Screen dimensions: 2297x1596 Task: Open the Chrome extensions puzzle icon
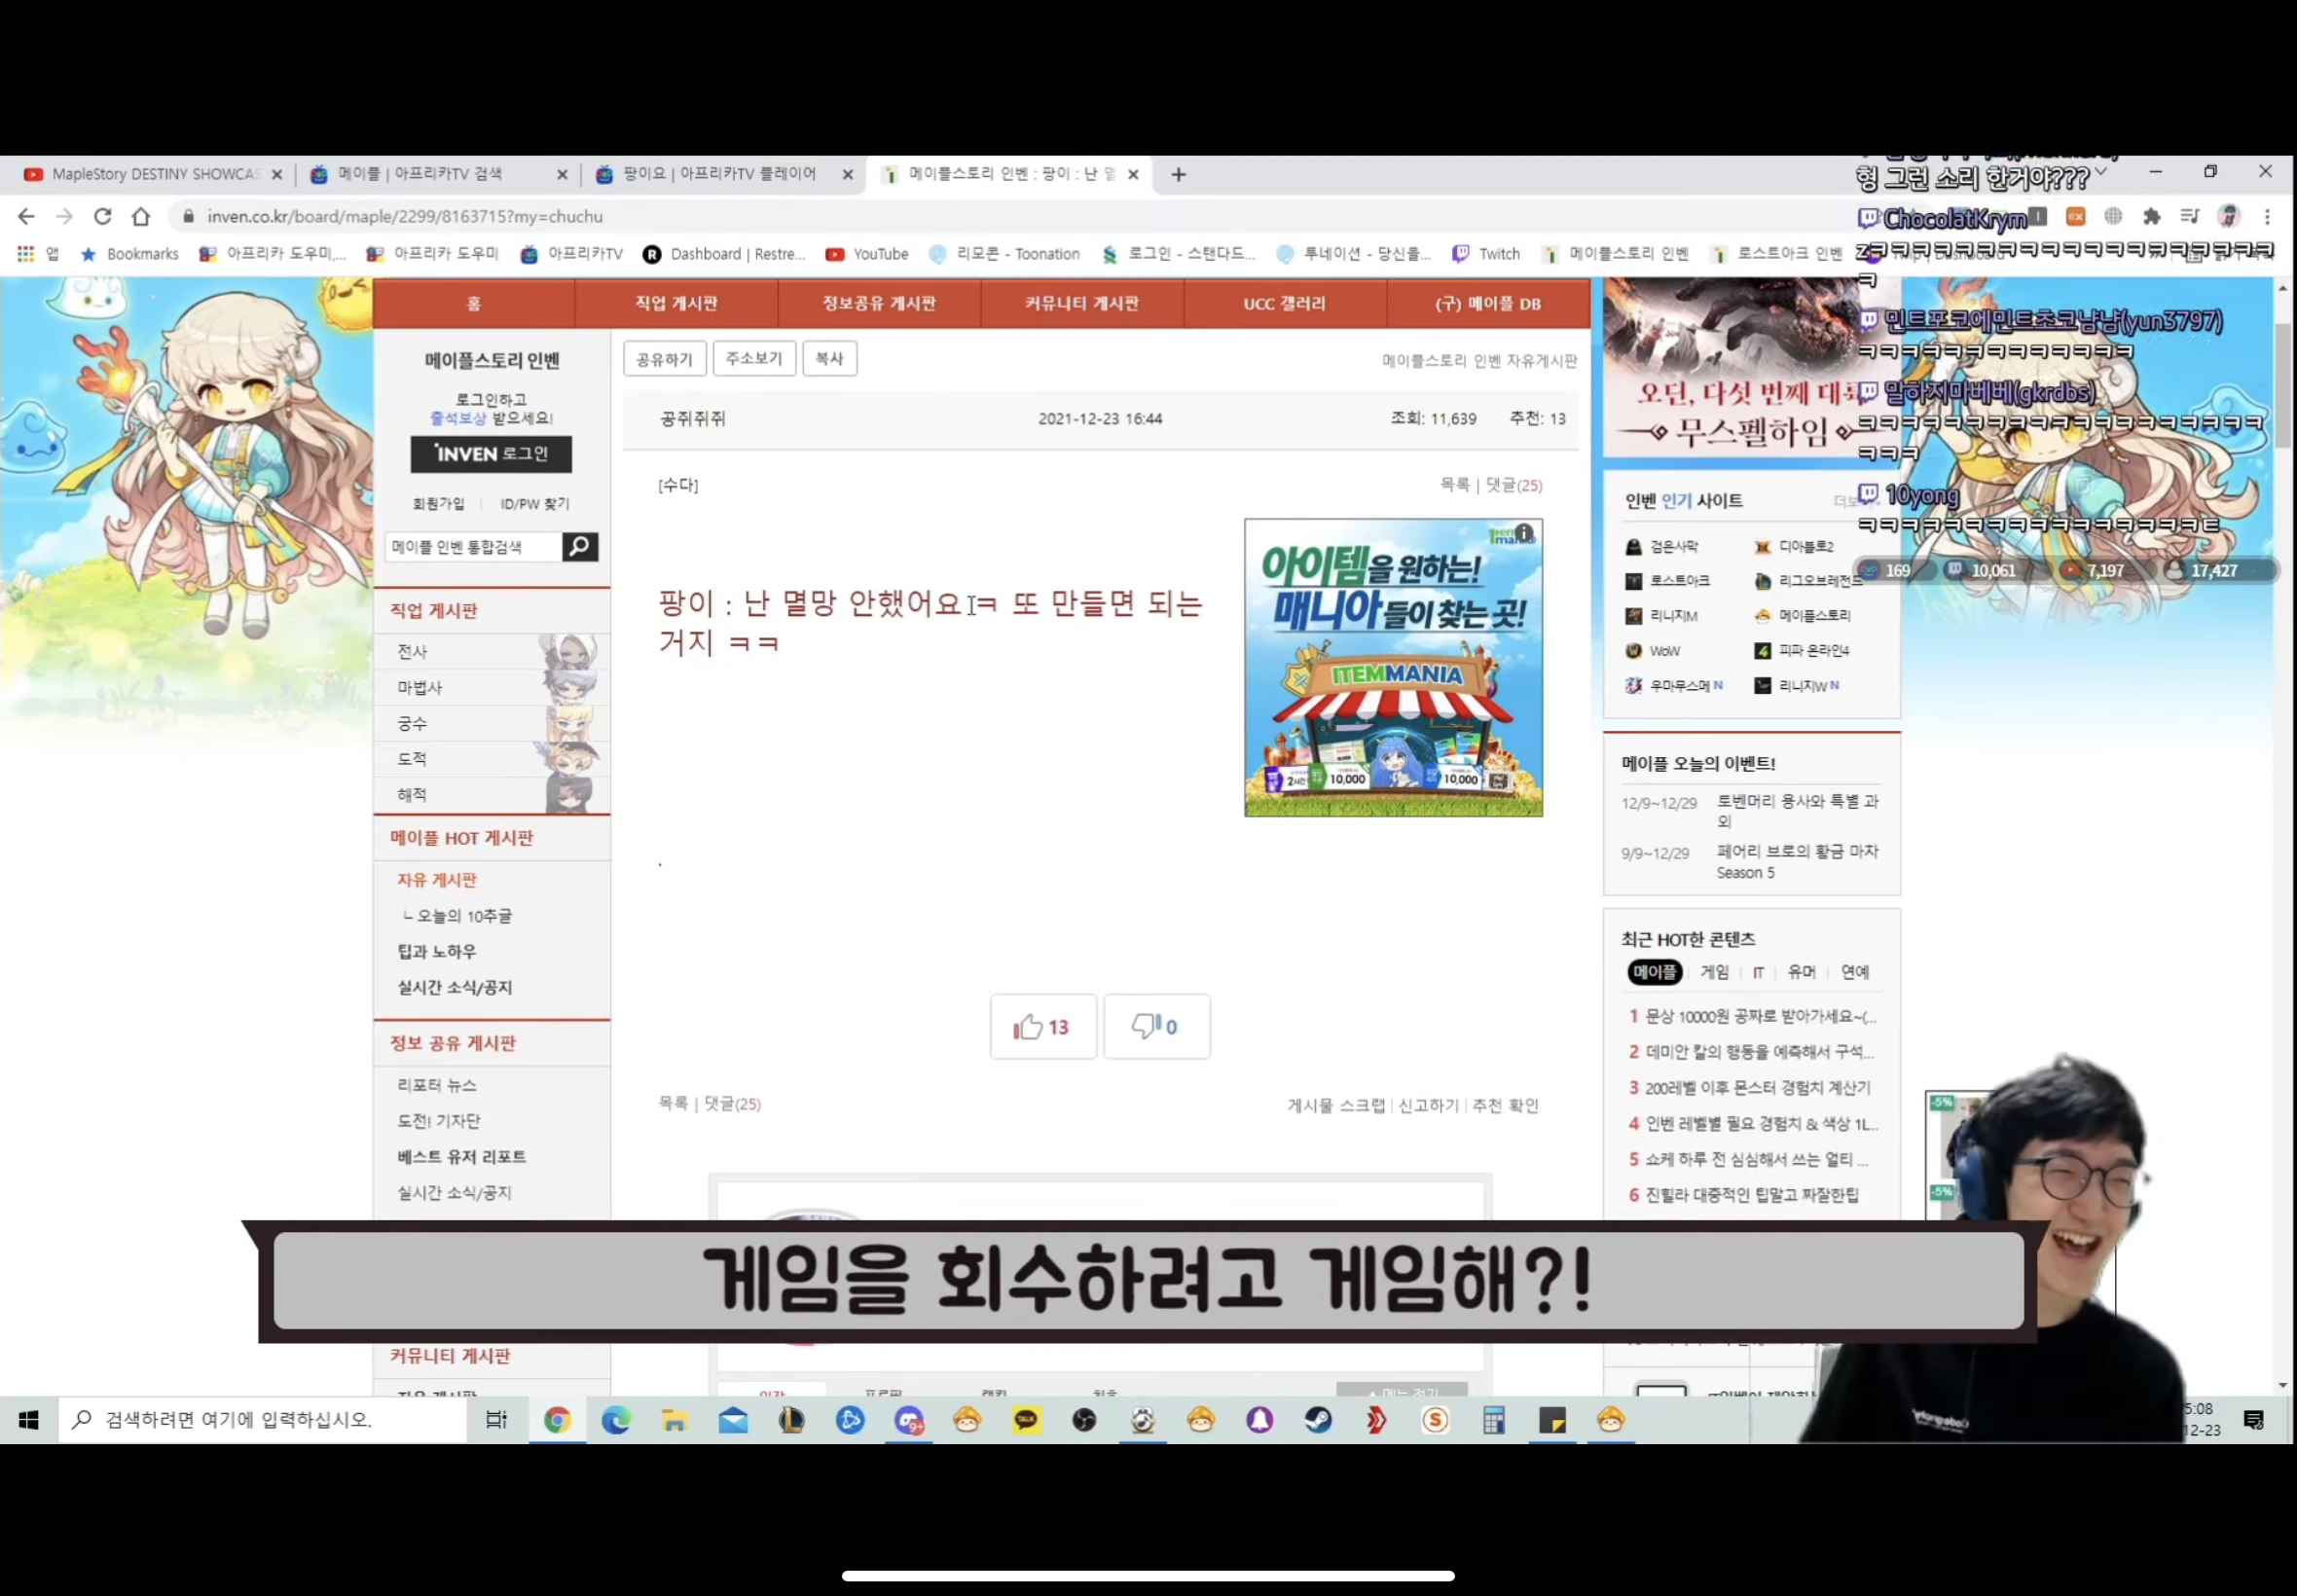click(x=2151, y=216)
